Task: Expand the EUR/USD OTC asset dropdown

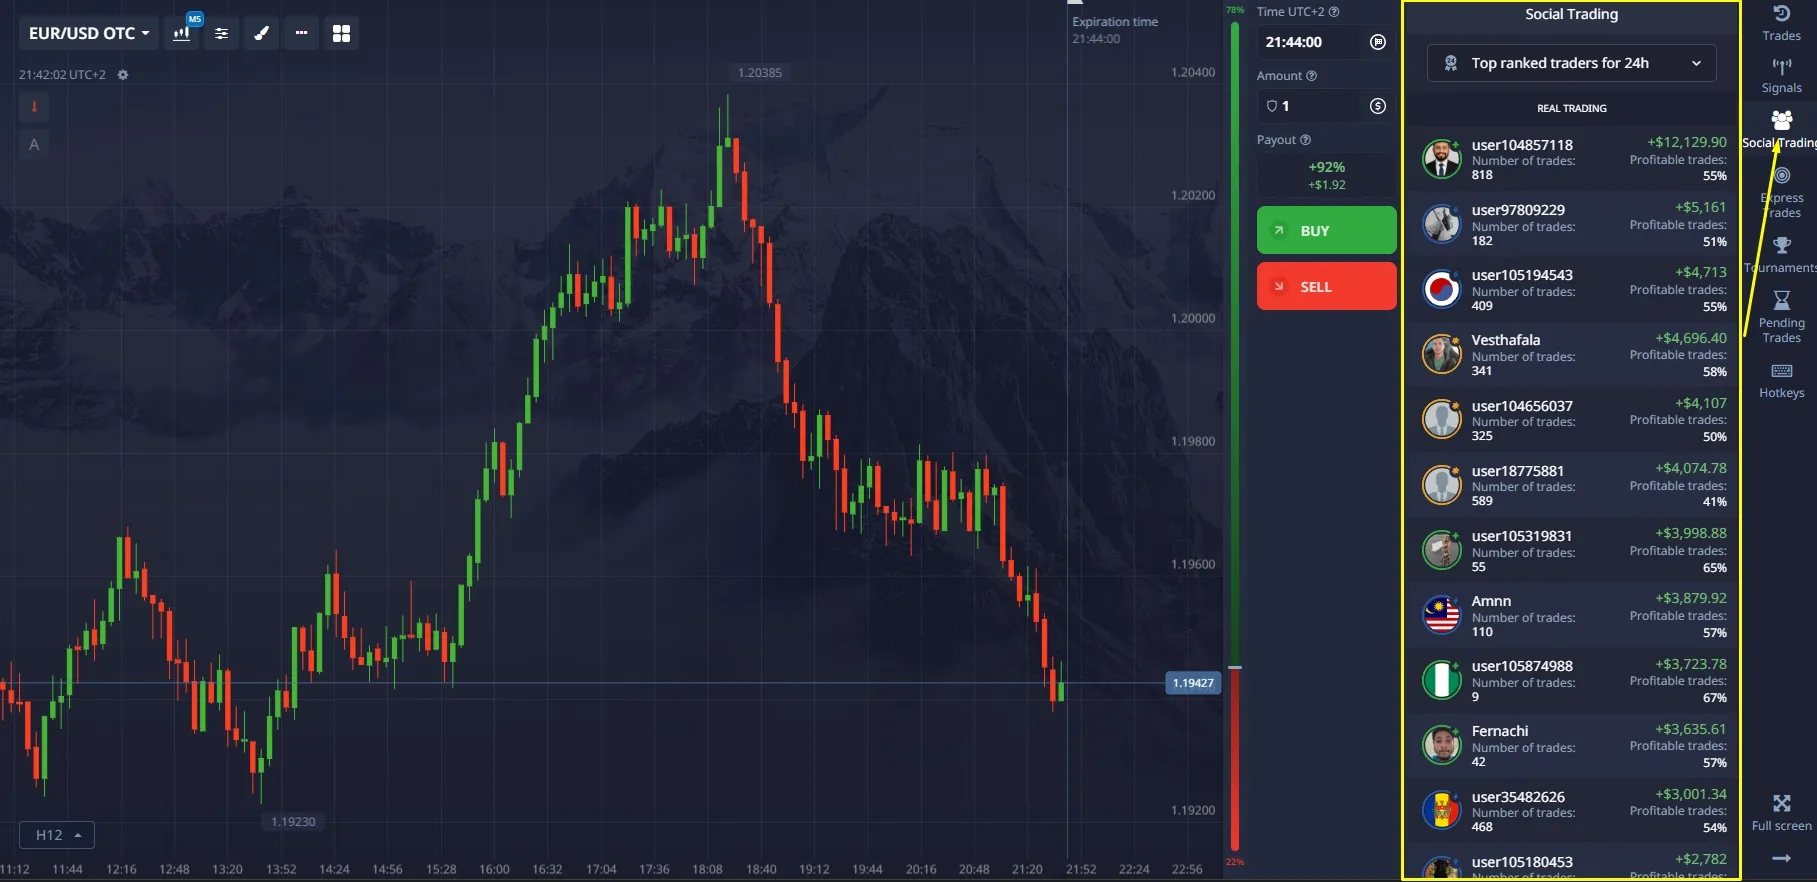Action: coord(88,33)
